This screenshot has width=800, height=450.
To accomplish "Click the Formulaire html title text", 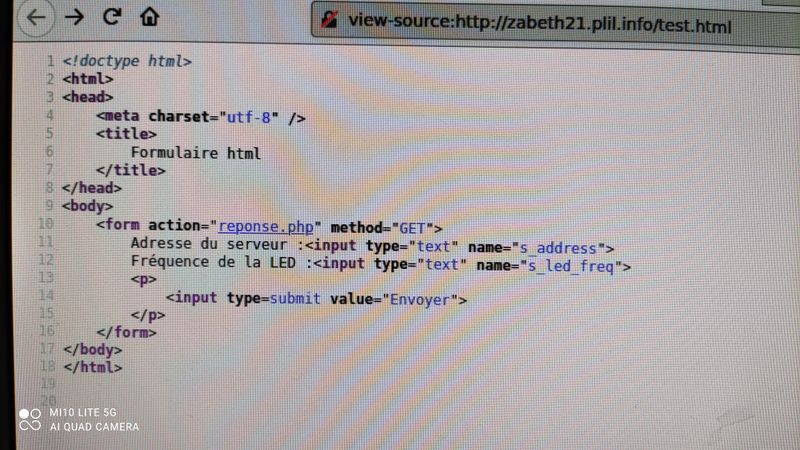I will [195, 153].
